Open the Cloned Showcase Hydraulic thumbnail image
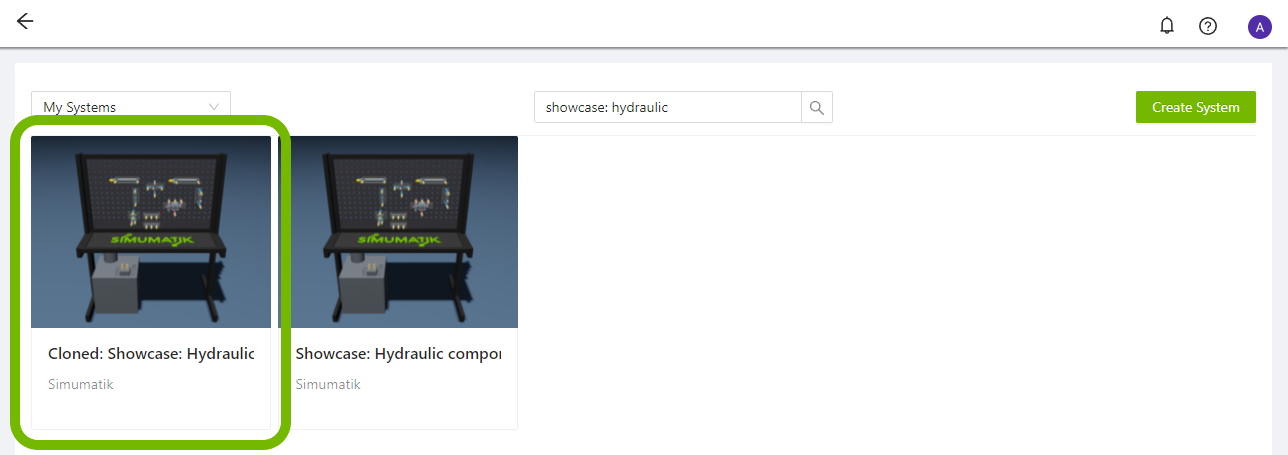Viewport: 1288px width, 455px height. pos(151,231)
